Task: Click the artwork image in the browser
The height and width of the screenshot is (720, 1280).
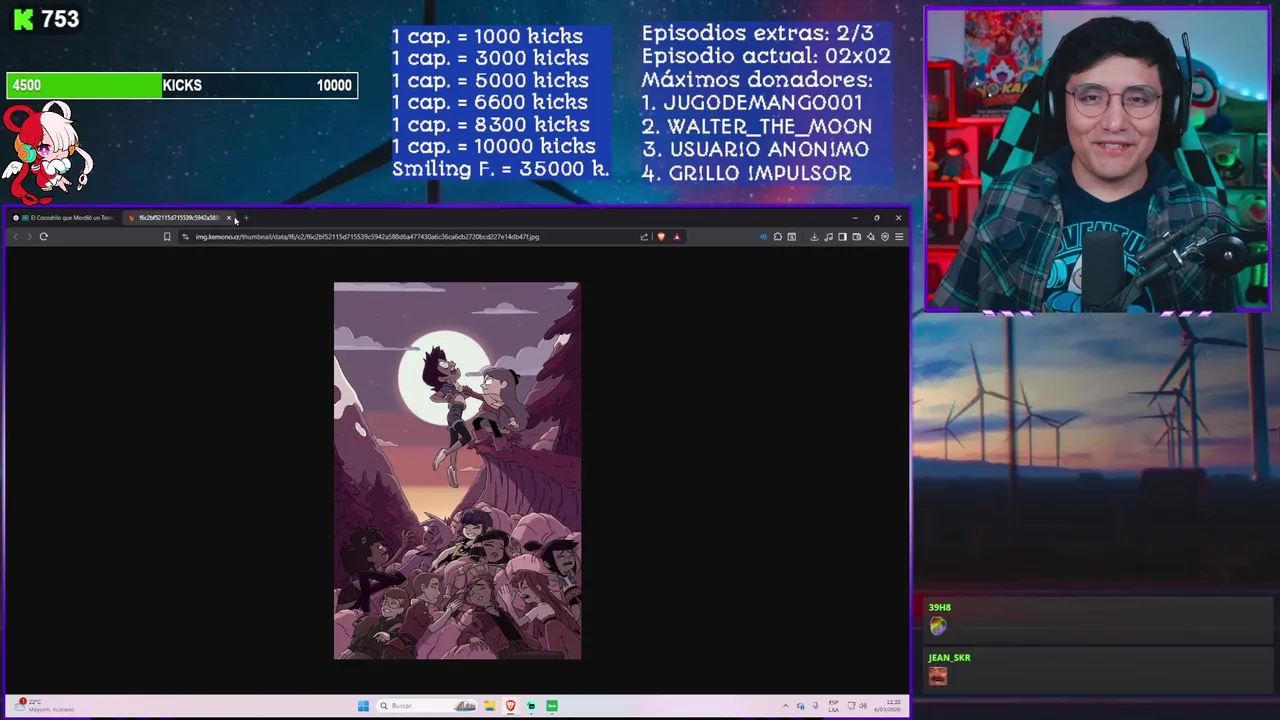Action: tap(457, 471)
